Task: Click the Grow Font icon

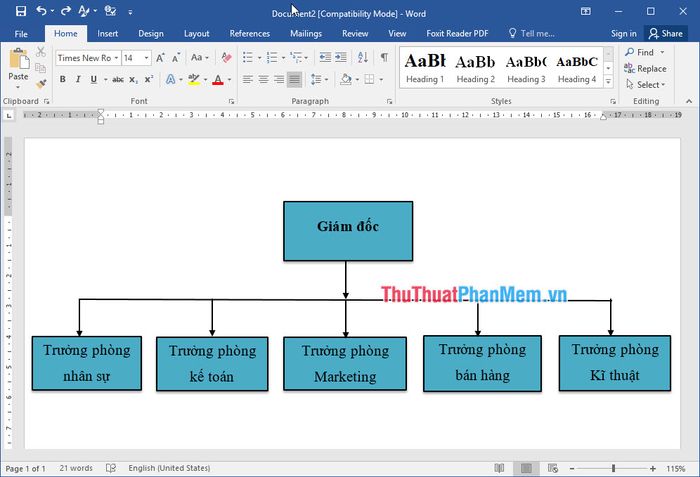Action: click(x=160, y=58)
